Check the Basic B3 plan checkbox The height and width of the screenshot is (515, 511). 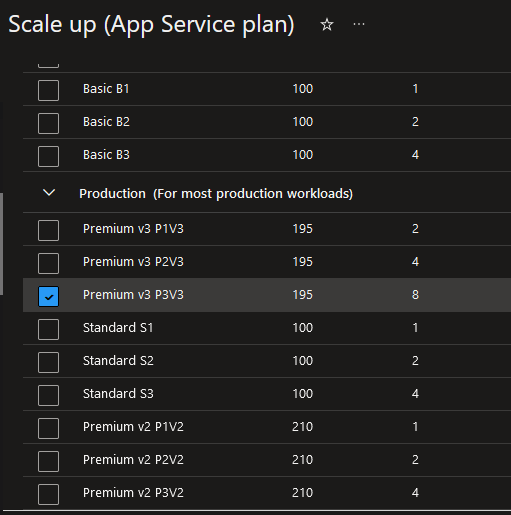pyautogui.click(x=48, y=156)
